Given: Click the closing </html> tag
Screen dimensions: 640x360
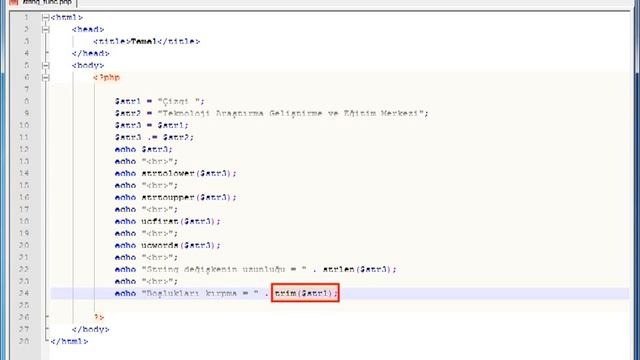Looking at the screenshot, I should tap(69, 341).
